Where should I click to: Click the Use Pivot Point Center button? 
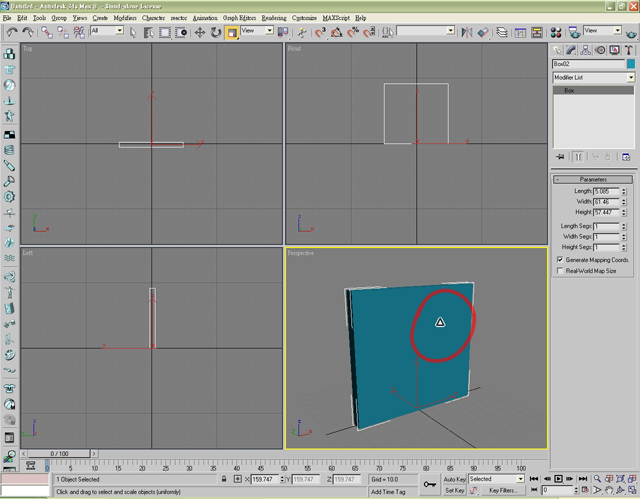click(x=283, y=32)
